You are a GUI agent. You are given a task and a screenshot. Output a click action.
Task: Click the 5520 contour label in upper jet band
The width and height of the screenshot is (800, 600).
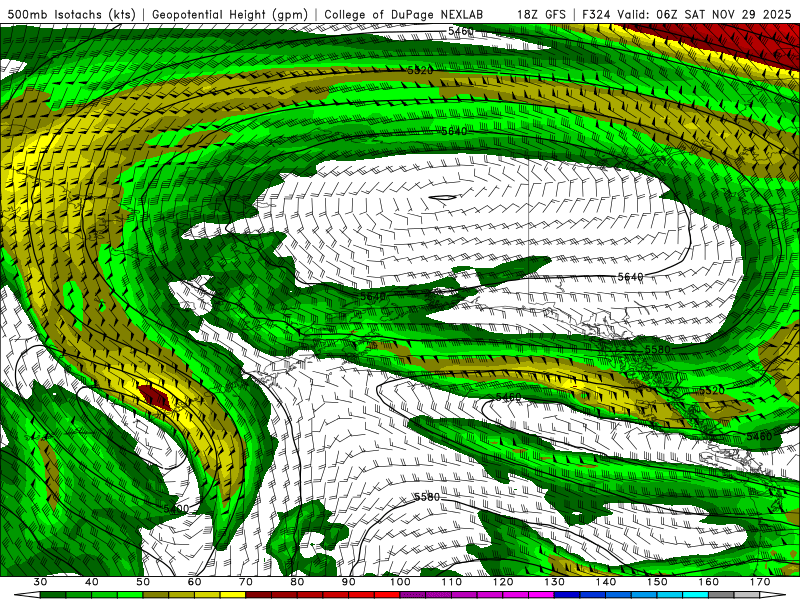(420, 70)
